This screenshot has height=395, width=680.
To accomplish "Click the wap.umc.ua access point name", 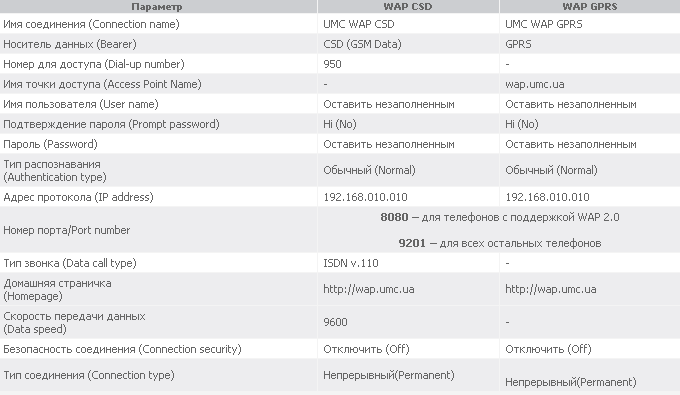I will tap(535, 84).
